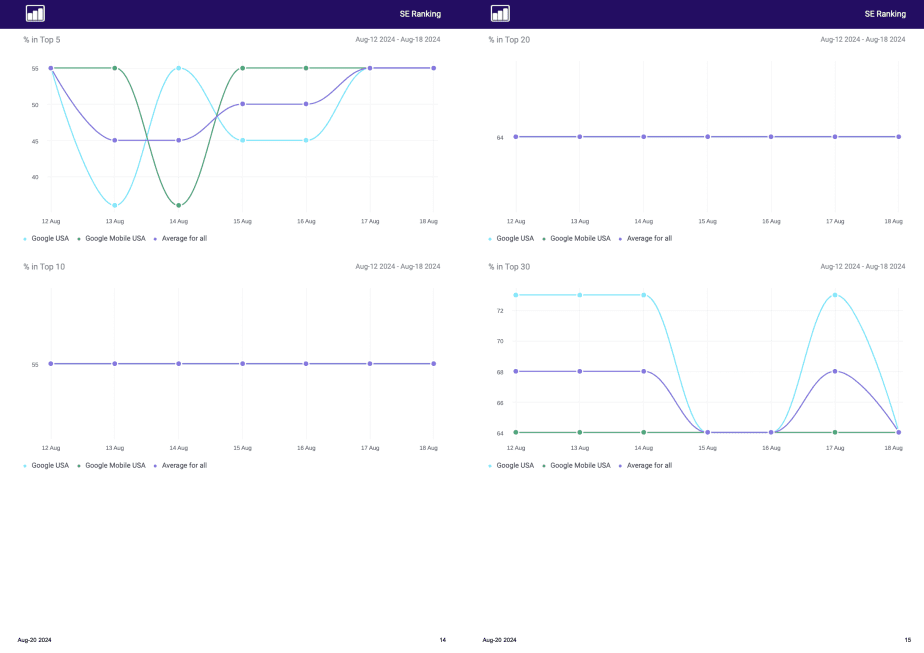This screenshot has width=924, height=653.
Task: Toggle Google USA legend in the Top 10 chart
Action: click(x=46, y=466)
